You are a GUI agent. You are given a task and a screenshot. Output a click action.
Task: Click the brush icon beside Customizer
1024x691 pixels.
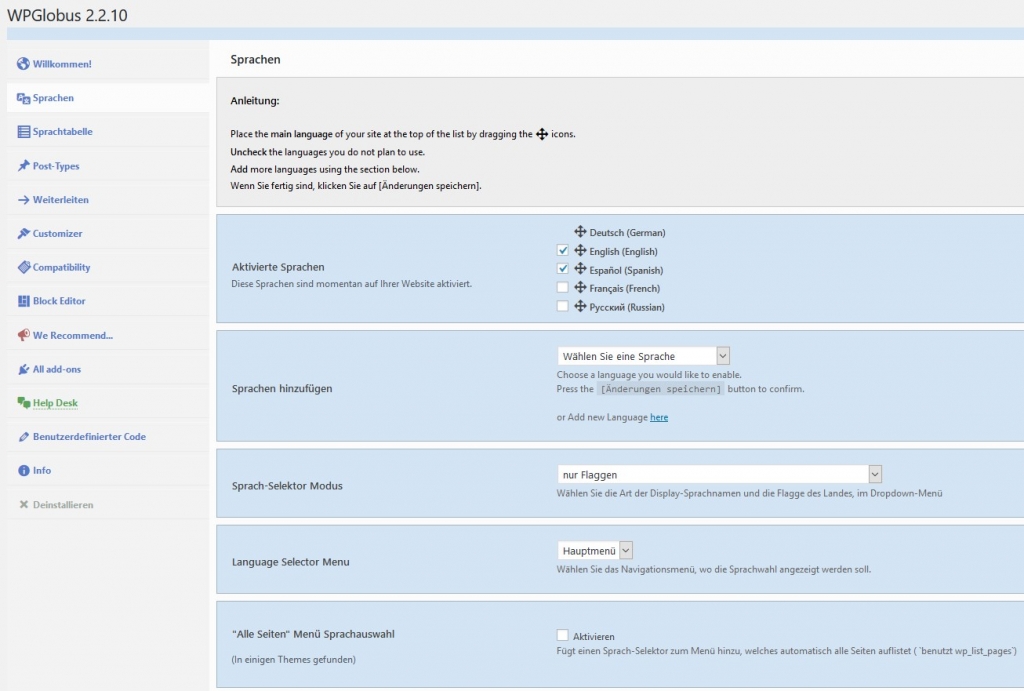(24, 233)
